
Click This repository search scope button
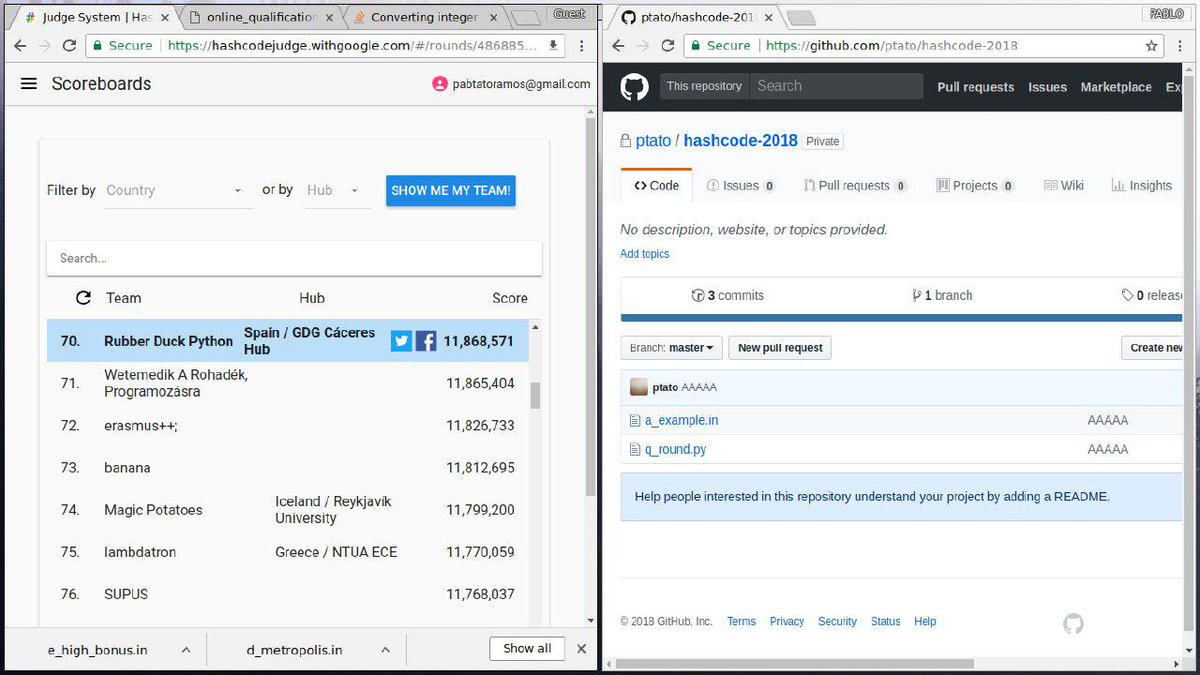pyautogui.click(x=704, y=86)
